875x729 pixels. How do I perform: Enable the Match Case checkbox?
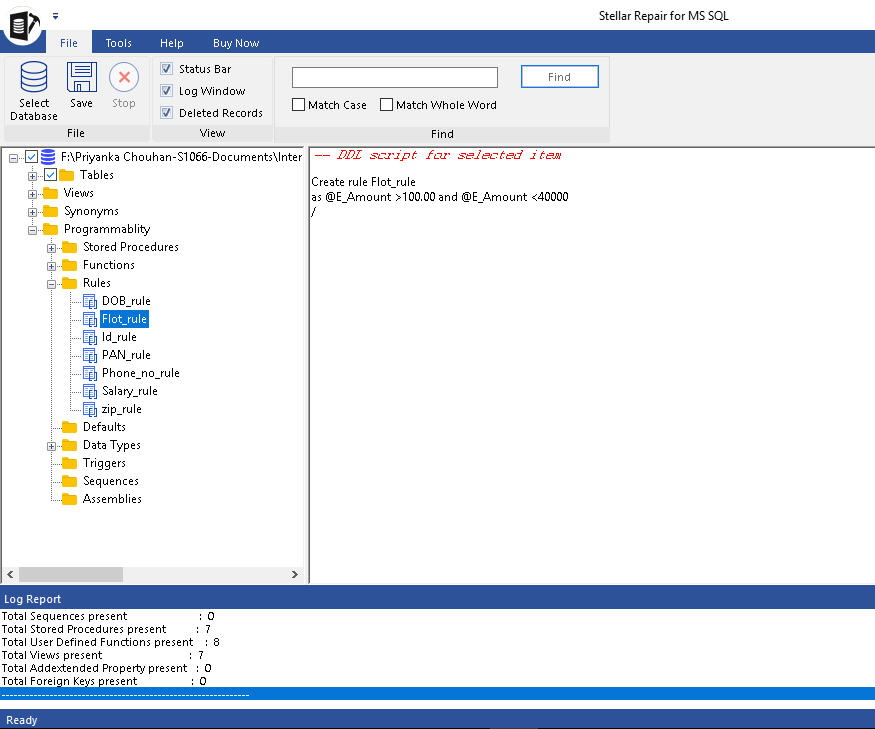click(299, 105)
